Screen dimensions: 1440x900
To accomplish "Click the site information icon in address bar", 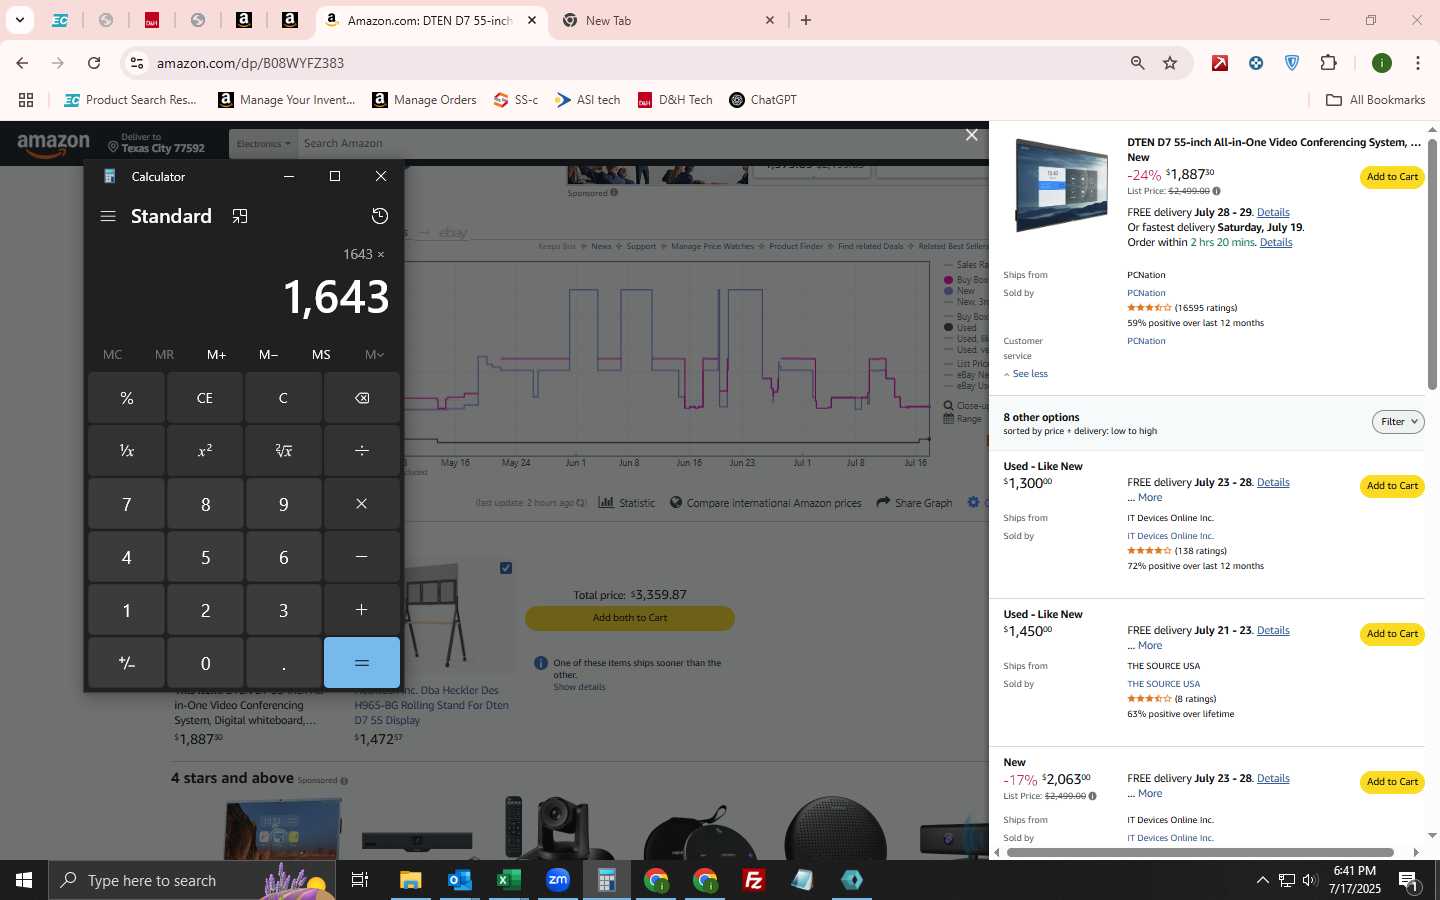I will pyautogui.click(x=137, y=63).
